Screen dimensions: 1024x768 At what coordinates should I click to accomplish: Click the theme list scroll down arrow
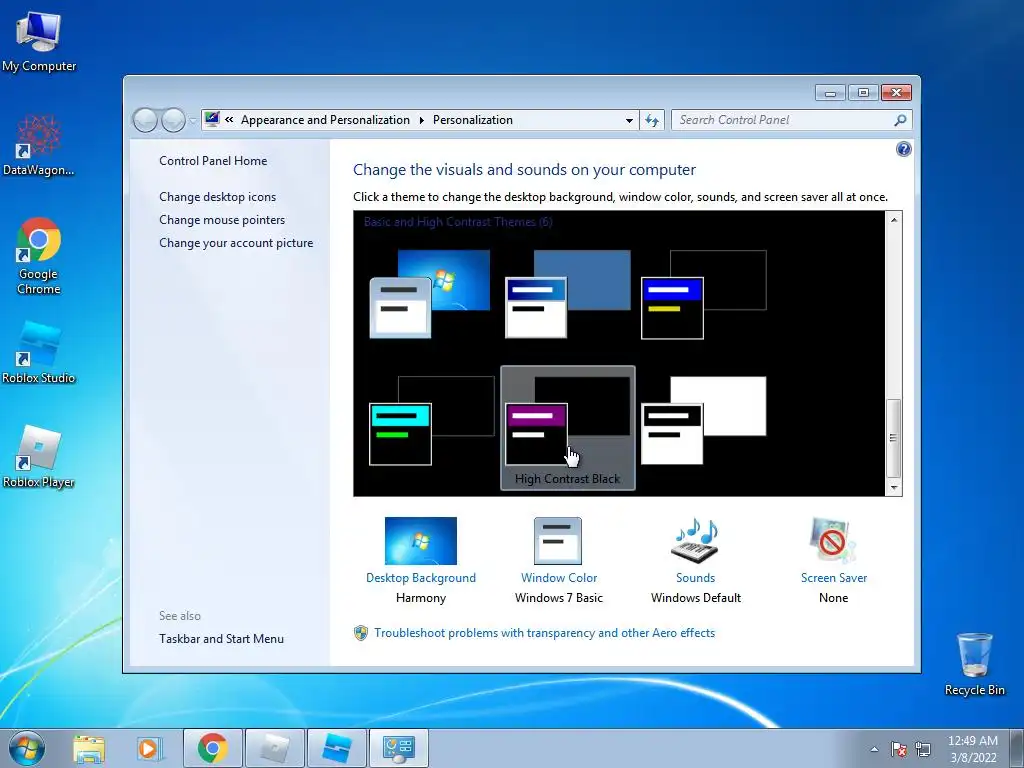893,487
